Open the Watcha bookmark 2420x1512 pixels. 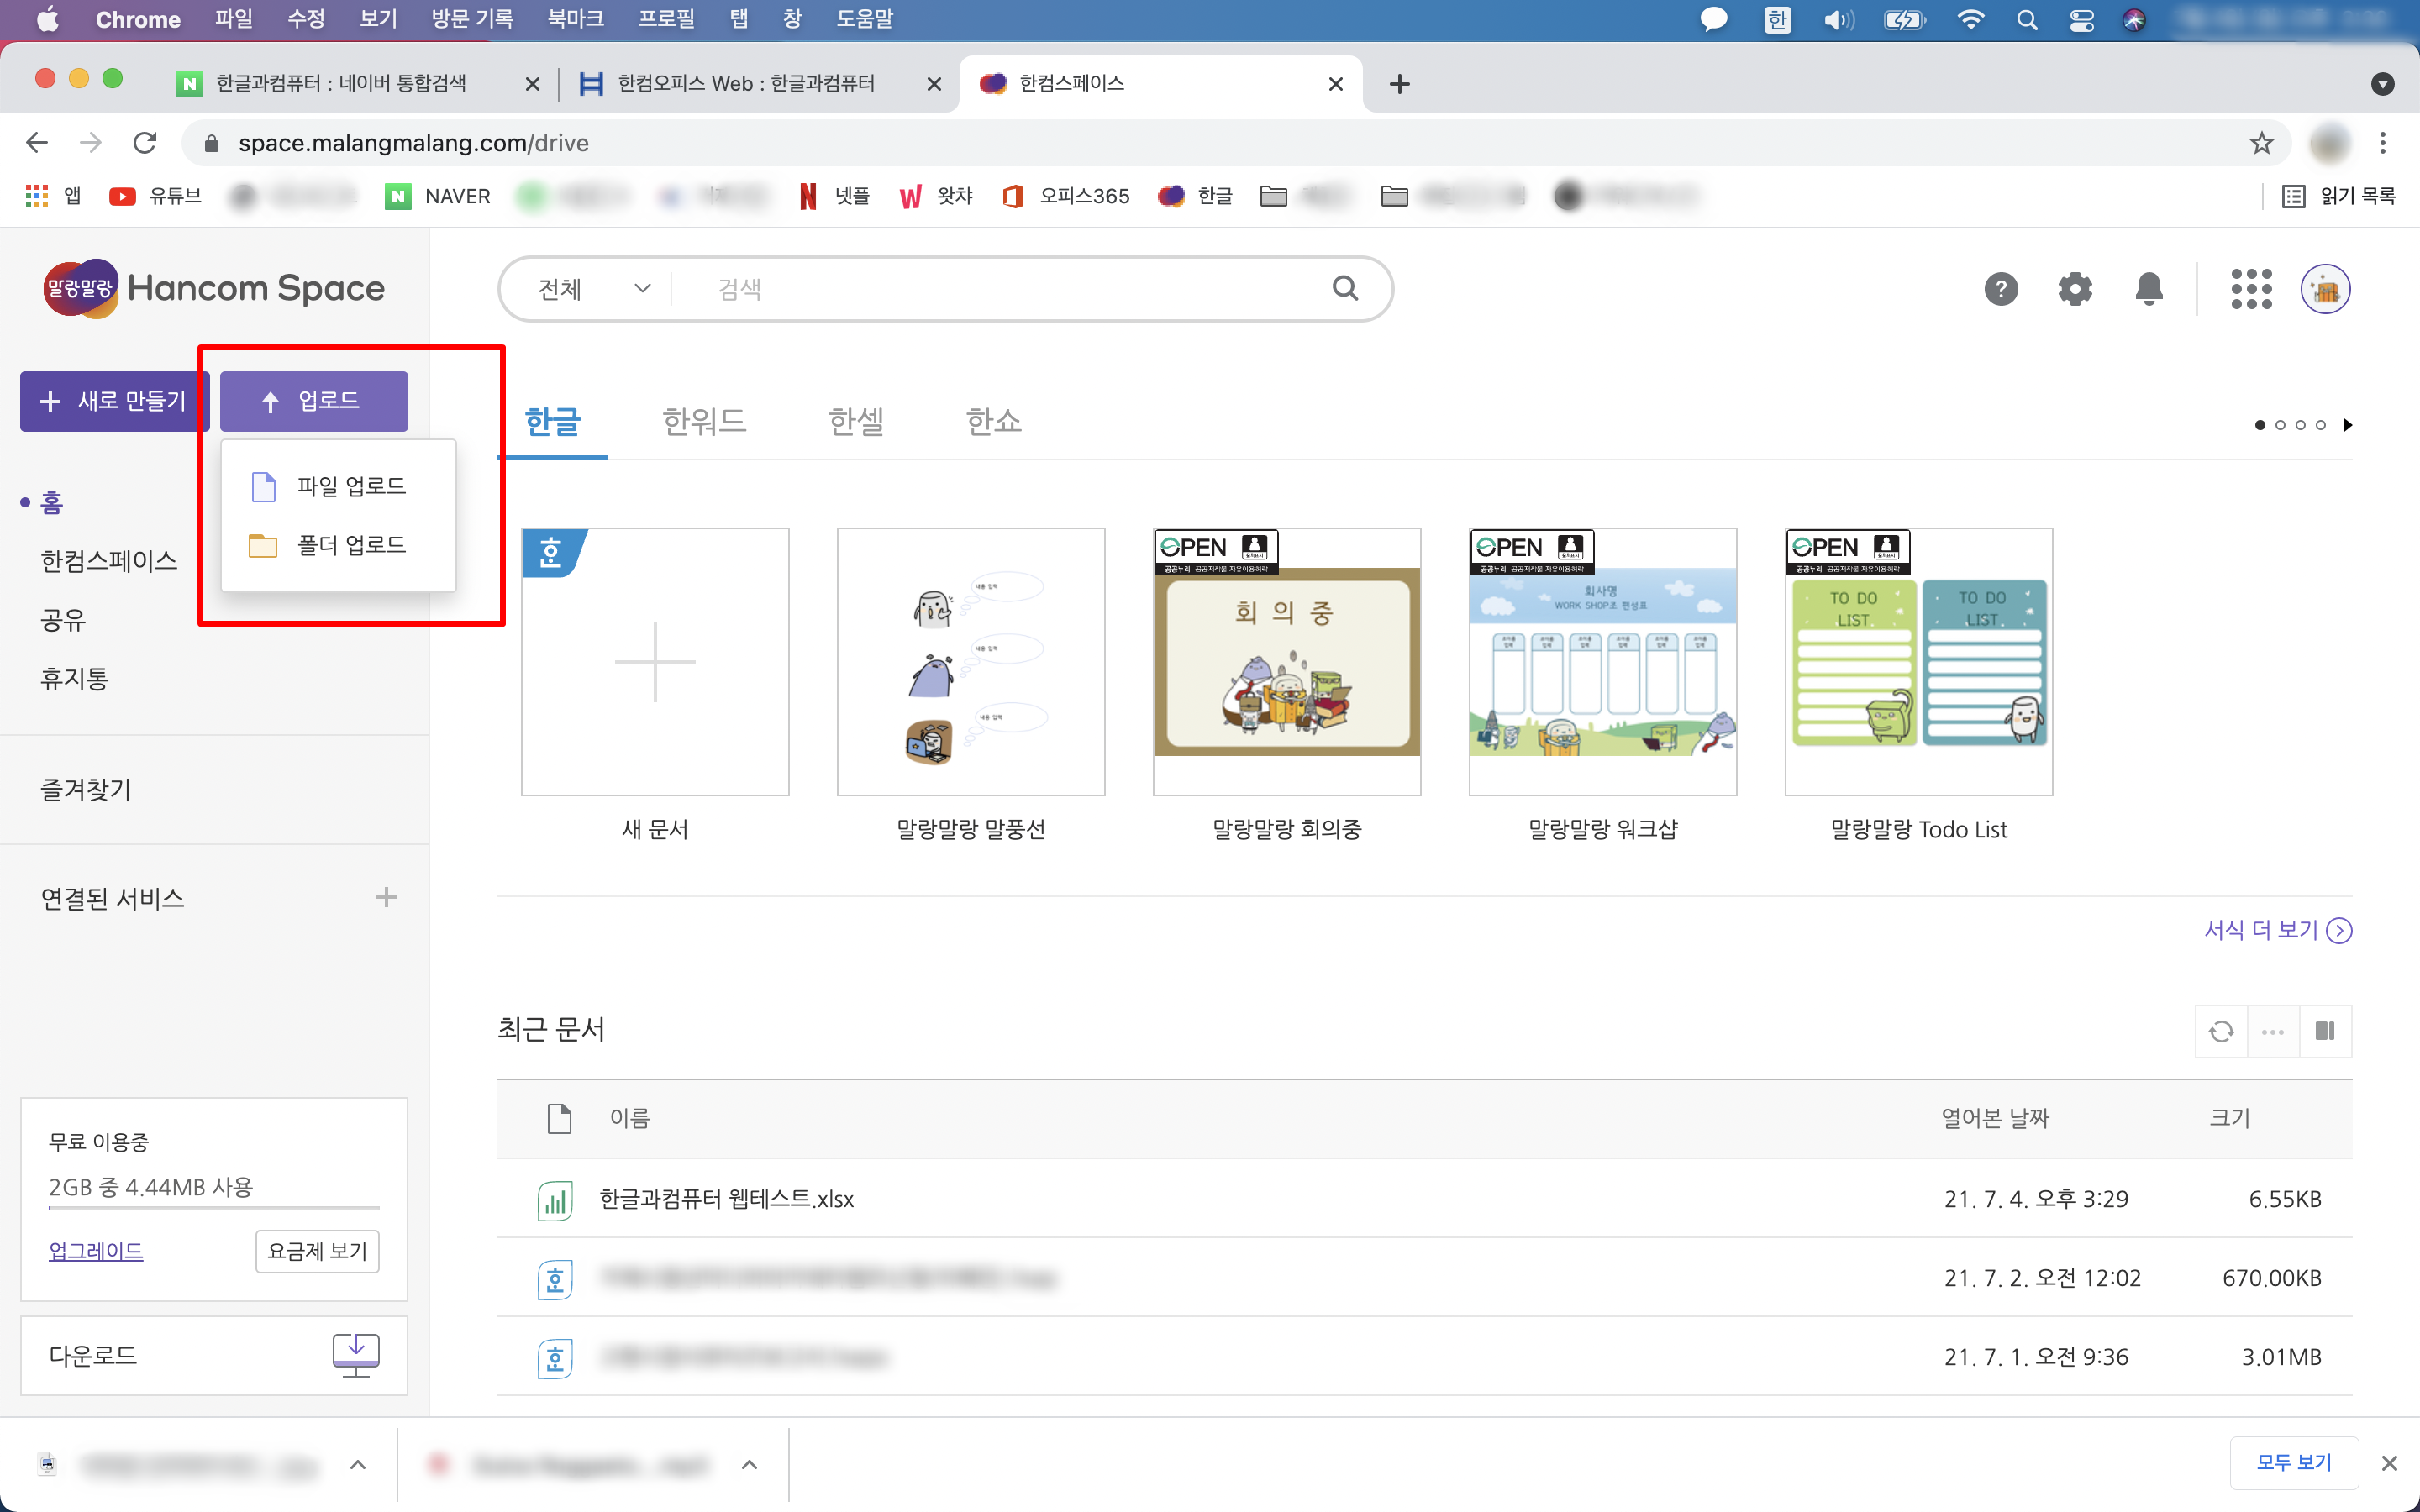click(x=936, y=196)
